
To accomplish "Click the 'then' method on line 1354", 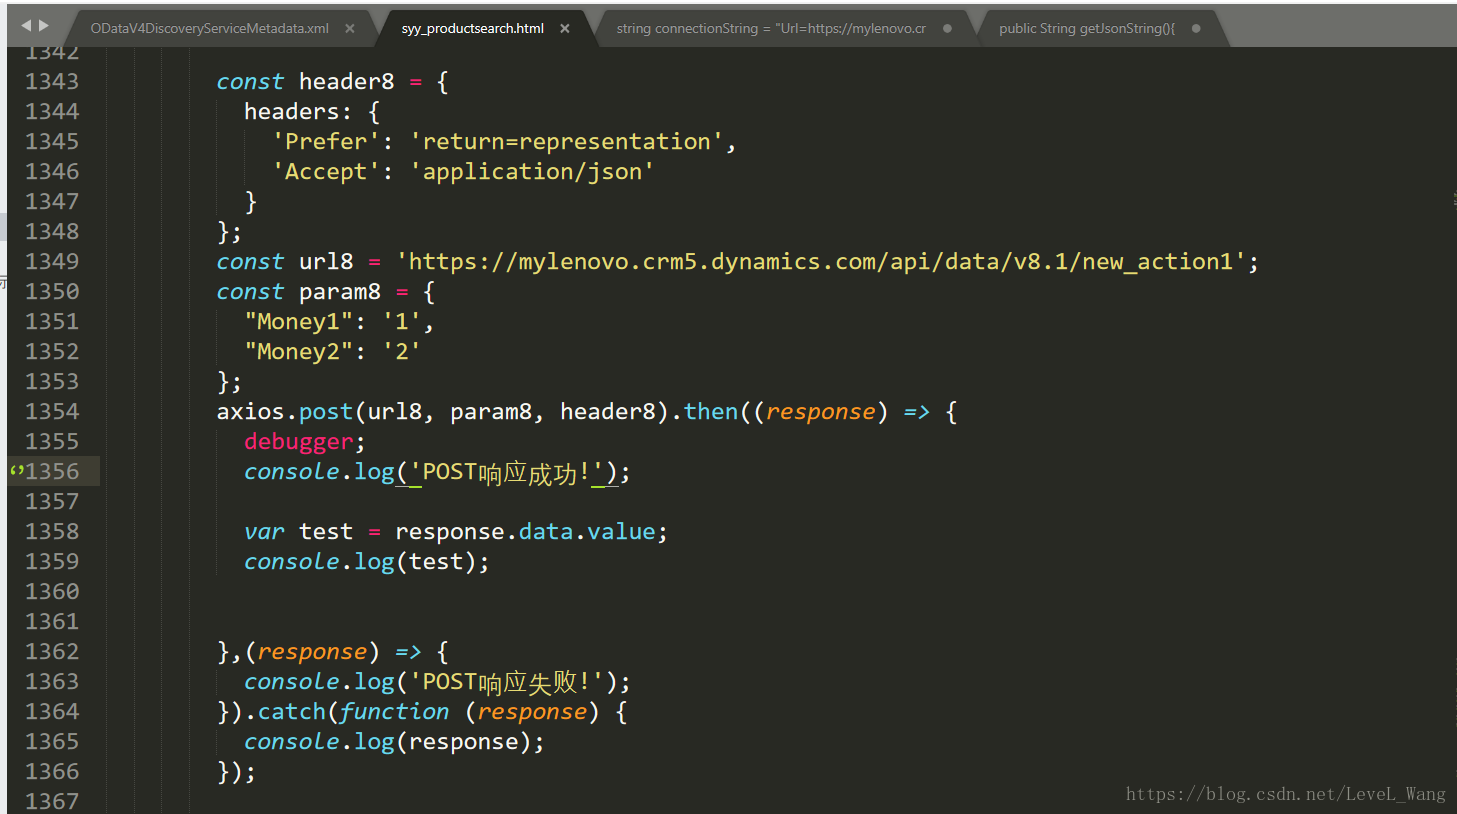I will click(711, 411).
